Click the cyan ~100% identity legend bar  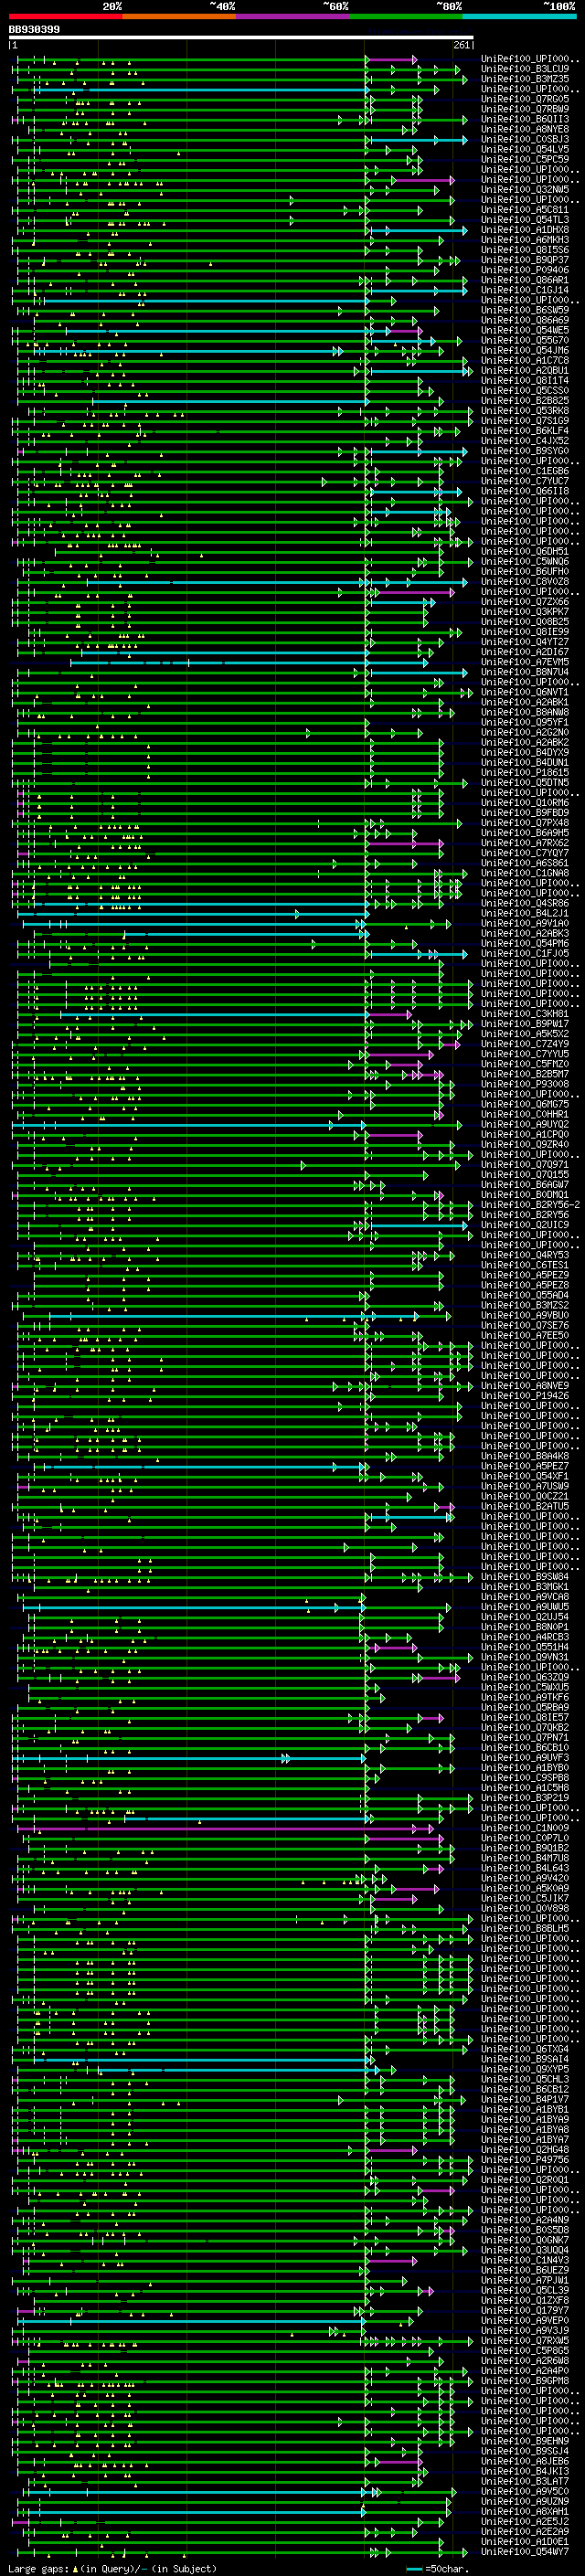tap(519, 16)
